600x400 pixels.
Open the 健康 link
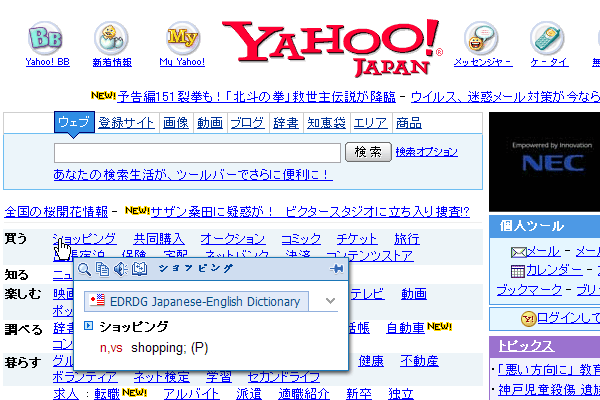coord(371,361)
